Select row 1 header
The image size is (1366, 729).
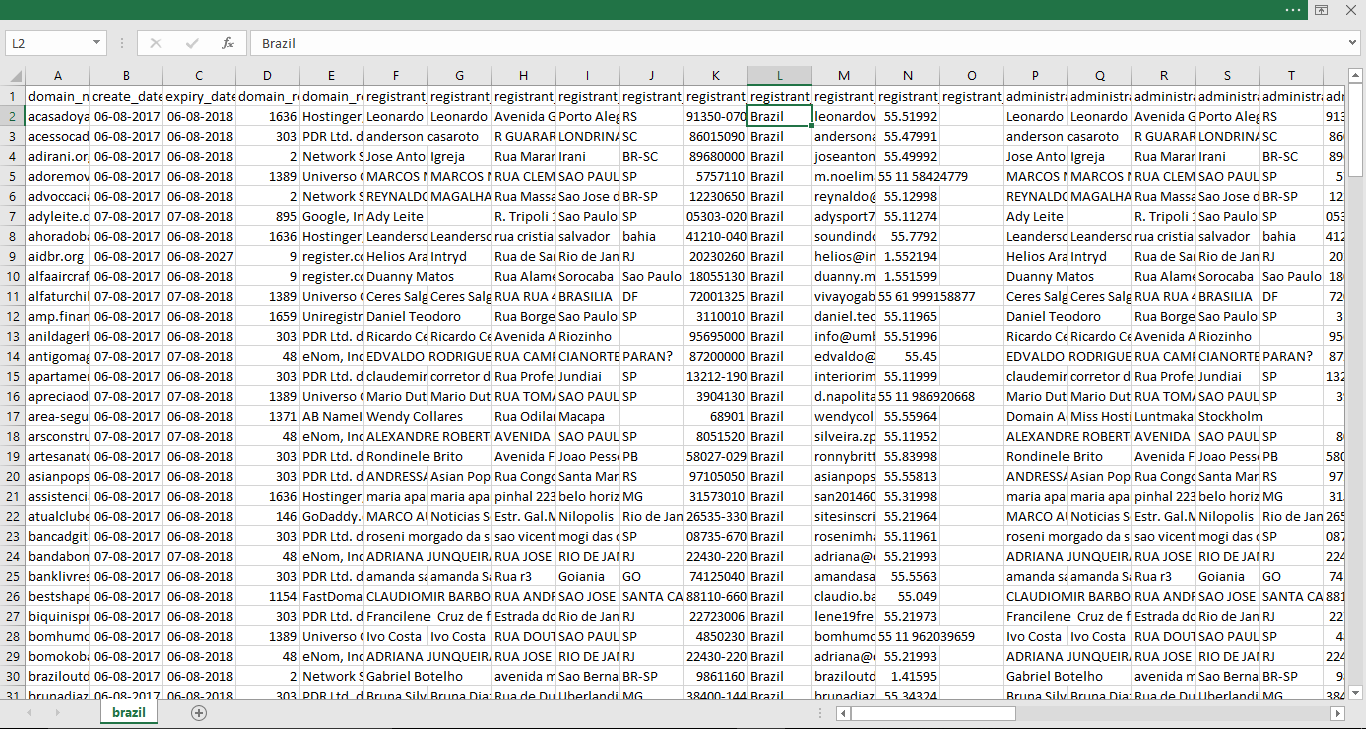coord(13,96)
